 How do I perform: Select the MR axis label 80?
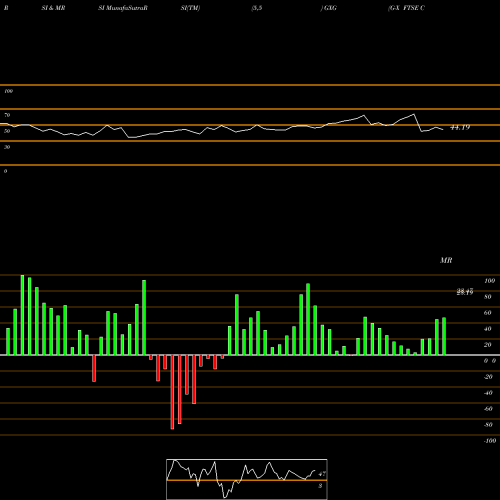(x=487, y=297)
